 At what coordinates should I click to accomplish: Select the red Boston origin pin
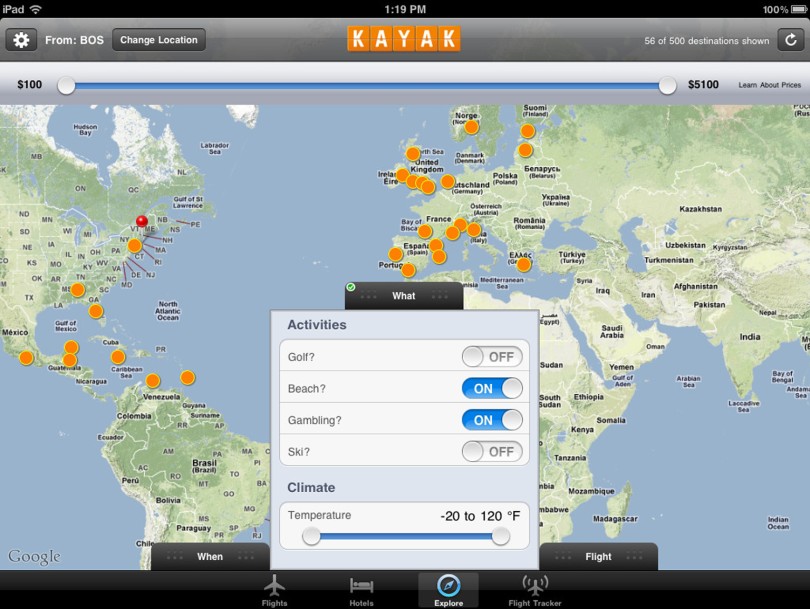142,222
